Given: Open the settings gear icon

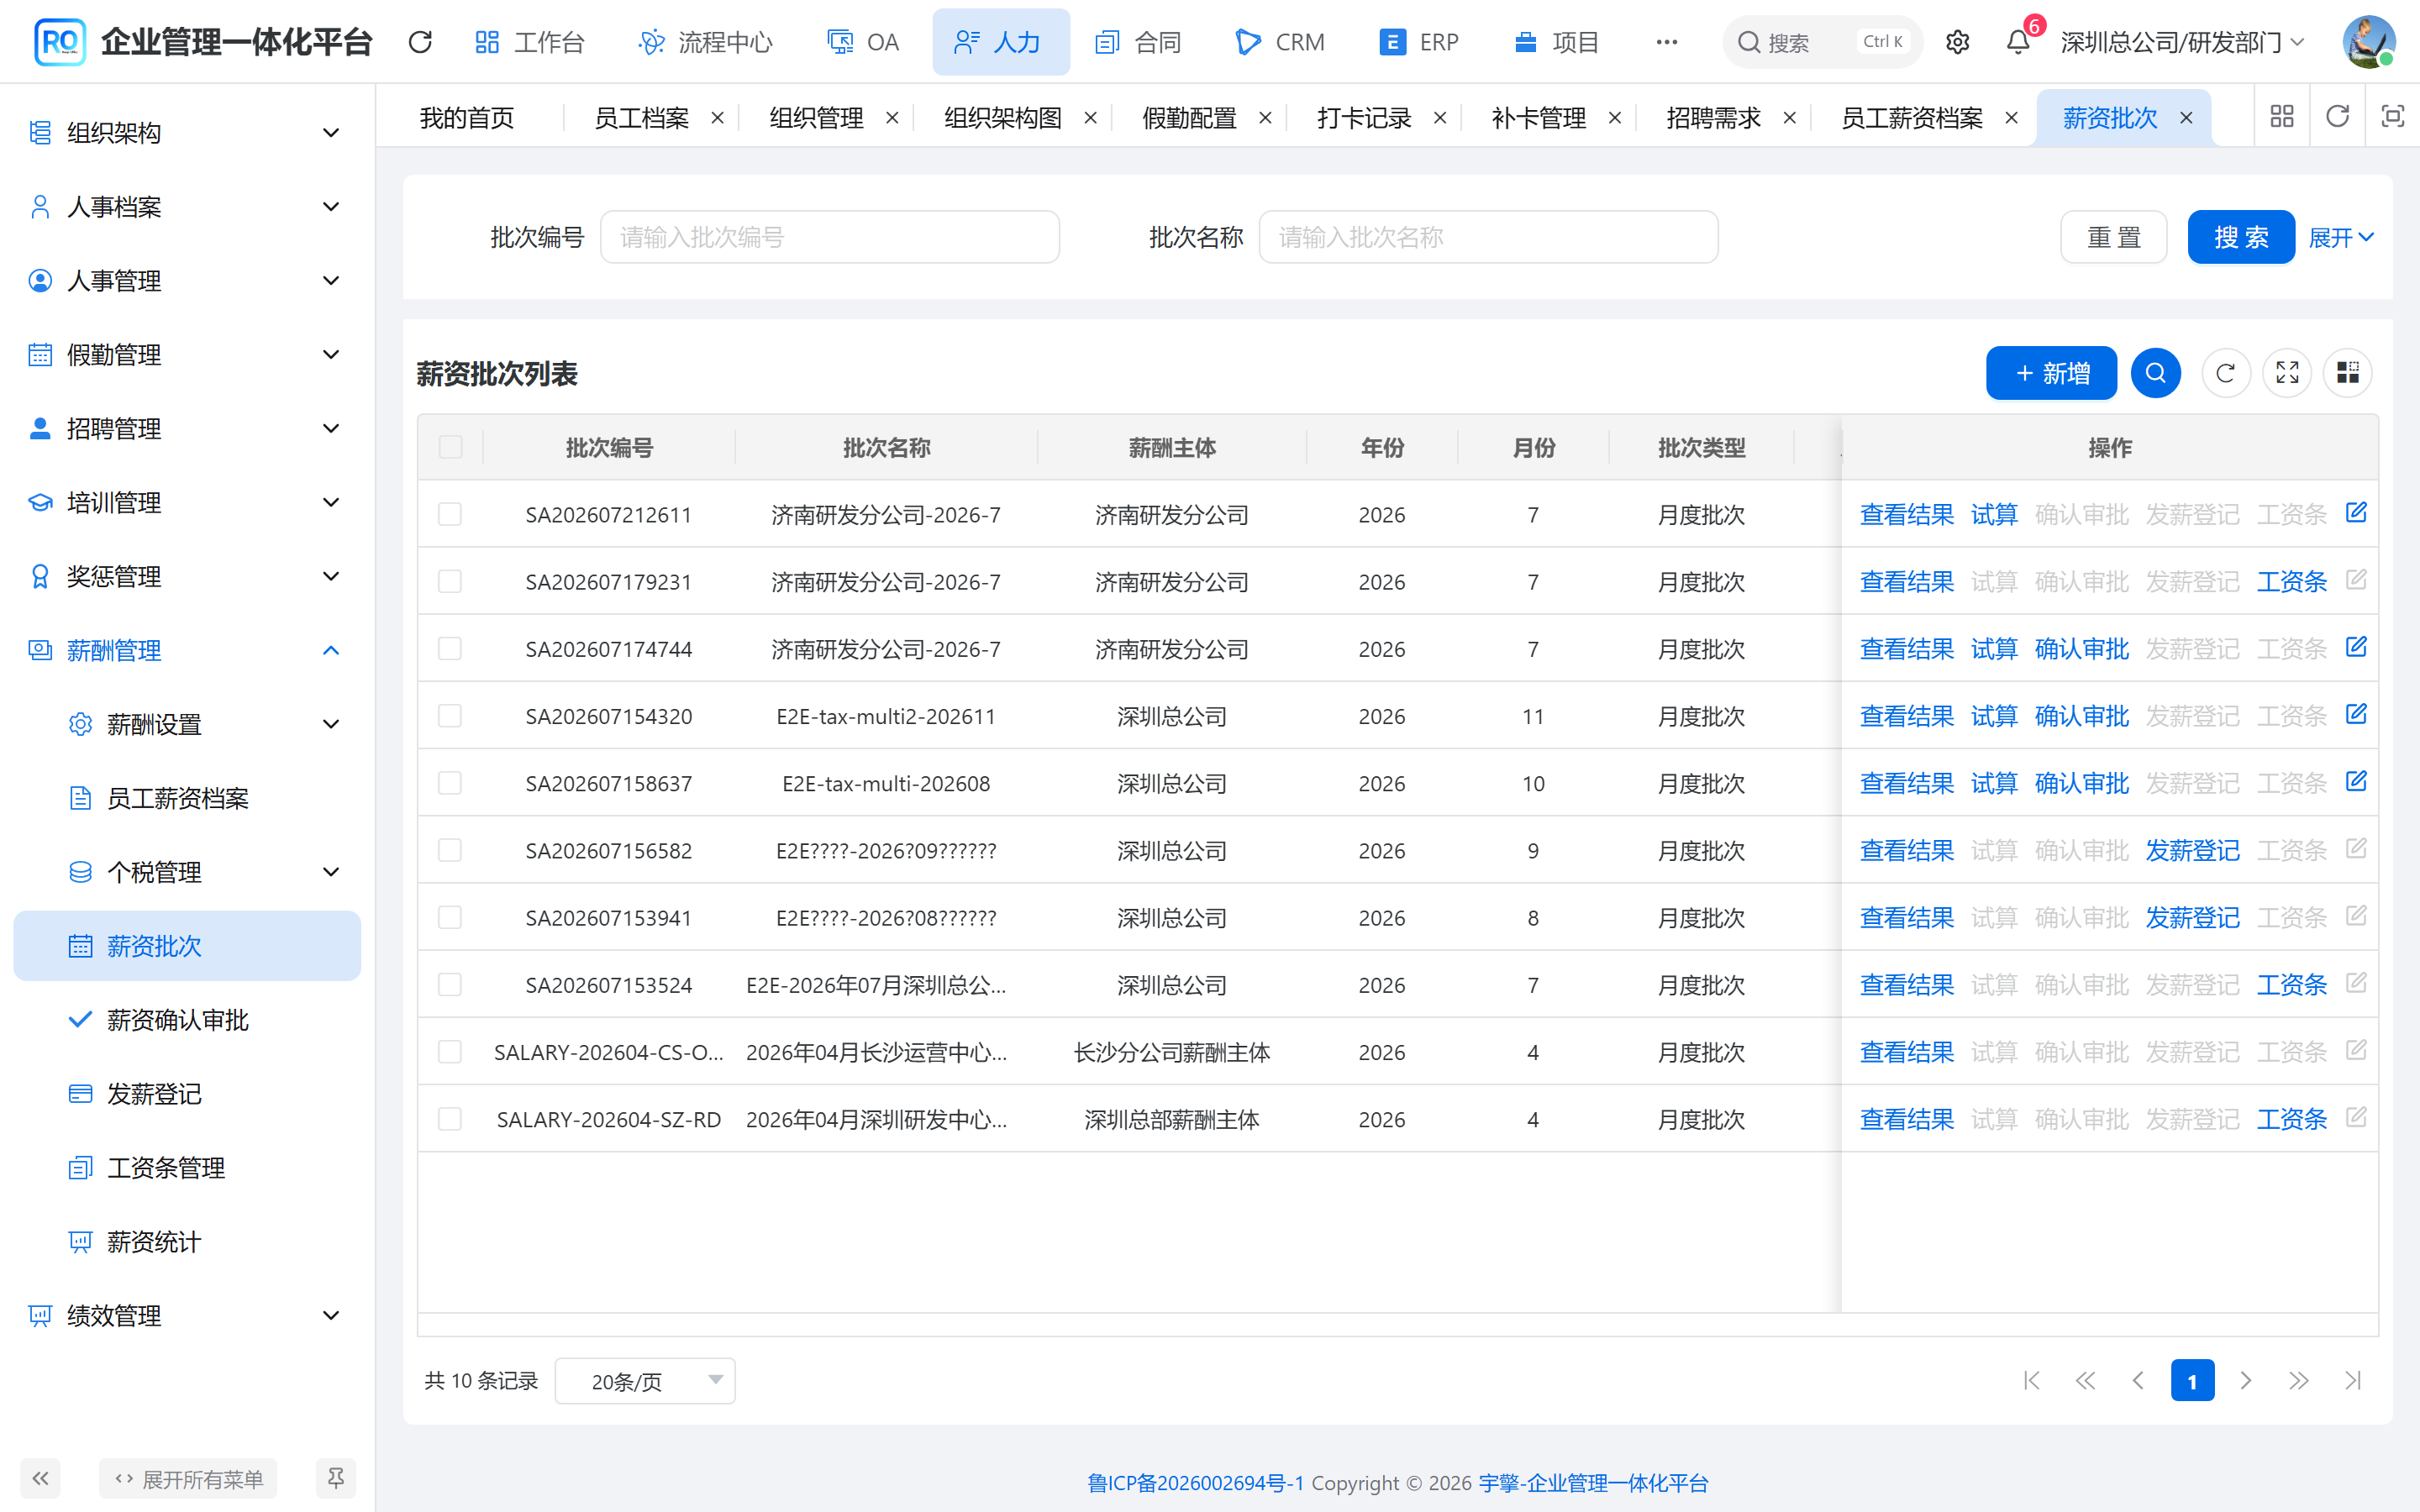Looking at the screenshot, I should (1957, 42).
